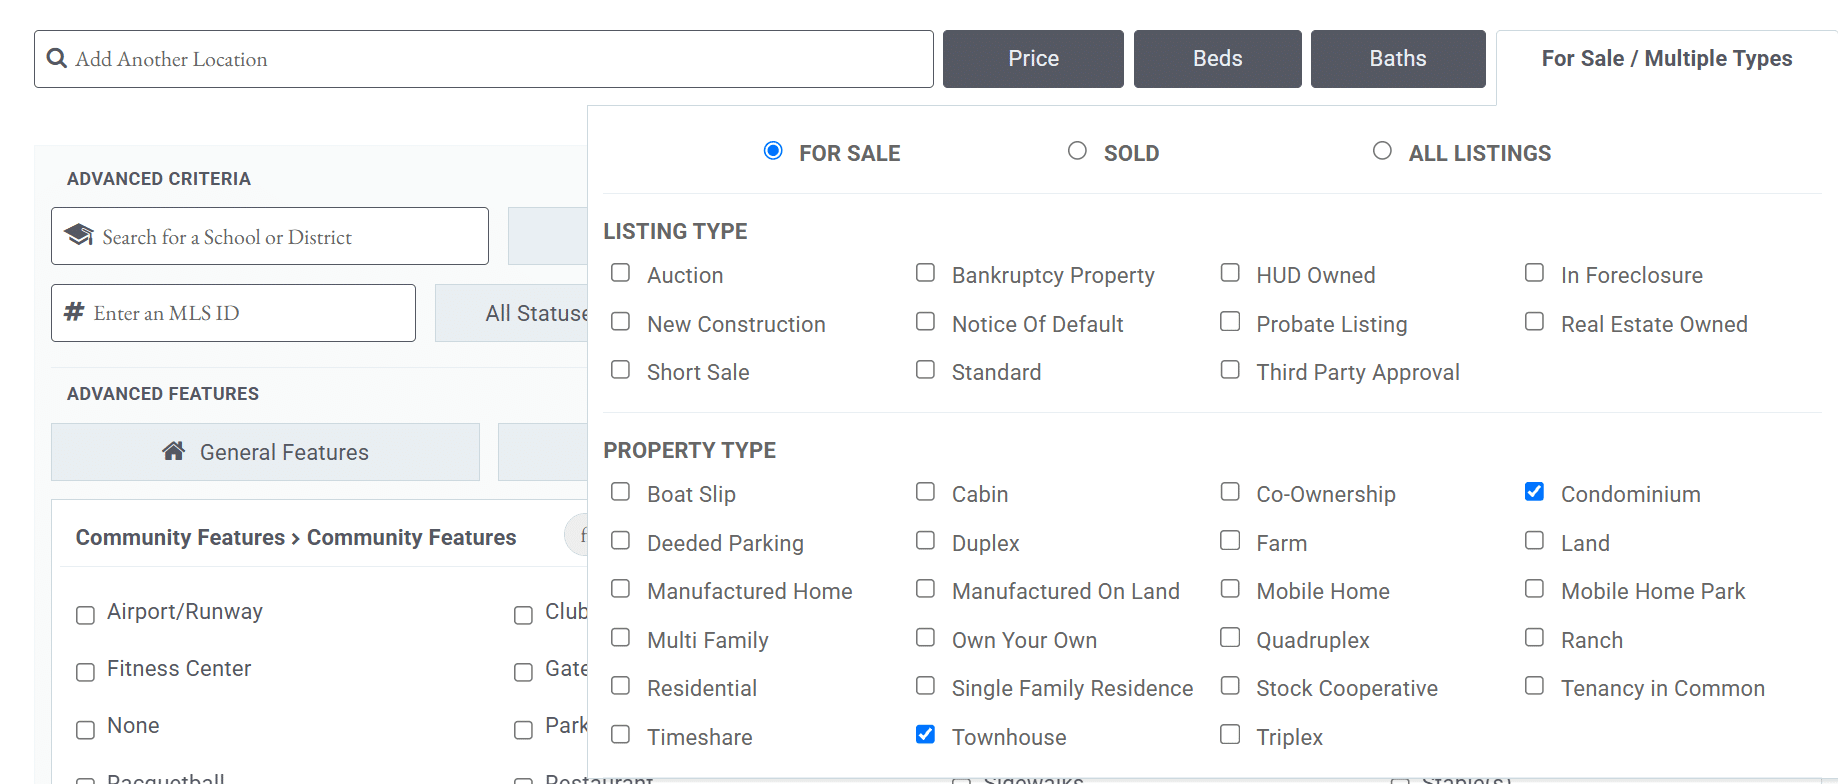
Task: Click the Add Another Location field
Action: (x=484, y=59)
